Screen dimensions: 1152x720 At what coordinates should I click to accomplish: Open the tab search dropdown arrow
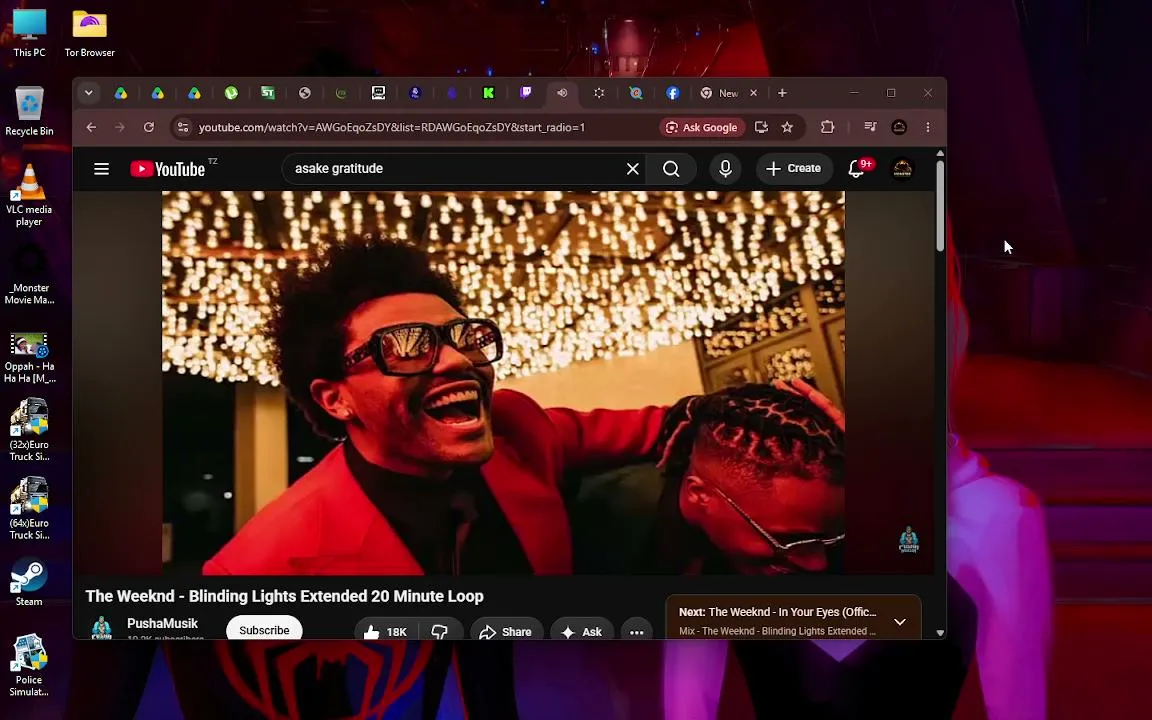click(x=88, y=93)
